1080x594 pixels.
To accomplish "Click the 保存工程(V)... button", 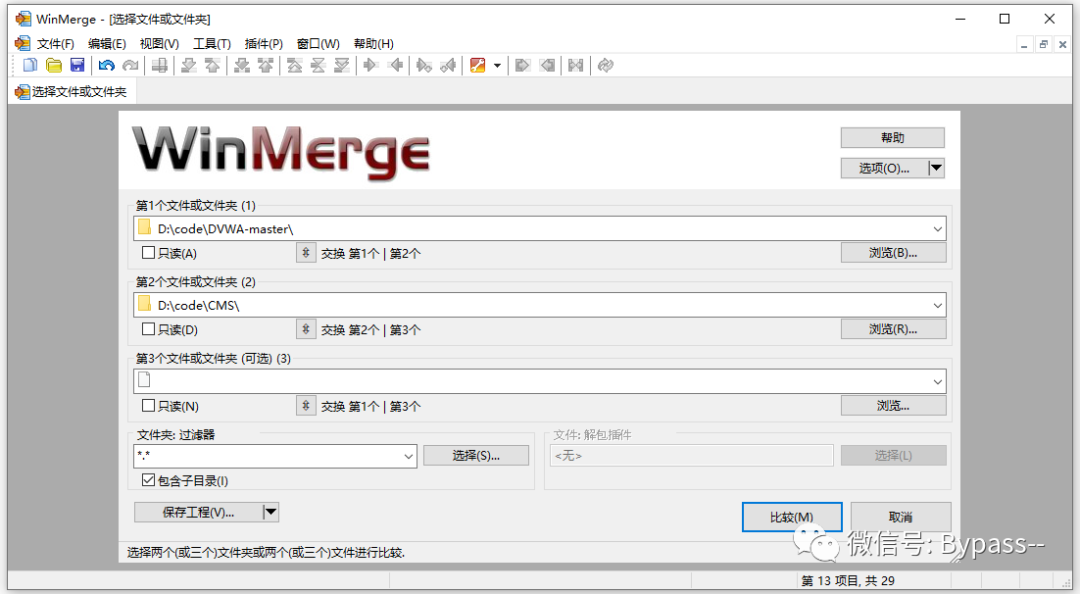I will pos(198,512).
